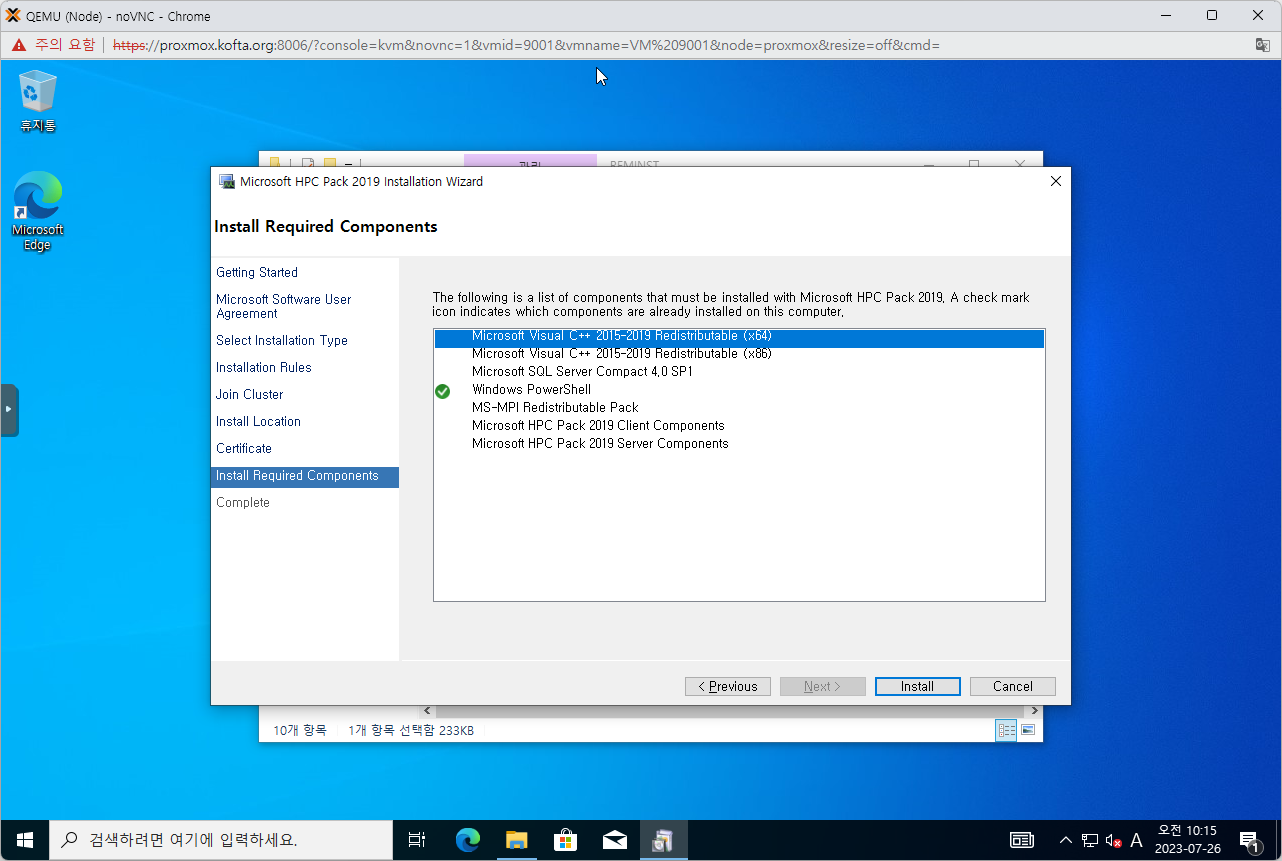This screenshot has height=861, width=1282.
Task: Cancel the HPC Pack installation
Action: pos(1012,686)
